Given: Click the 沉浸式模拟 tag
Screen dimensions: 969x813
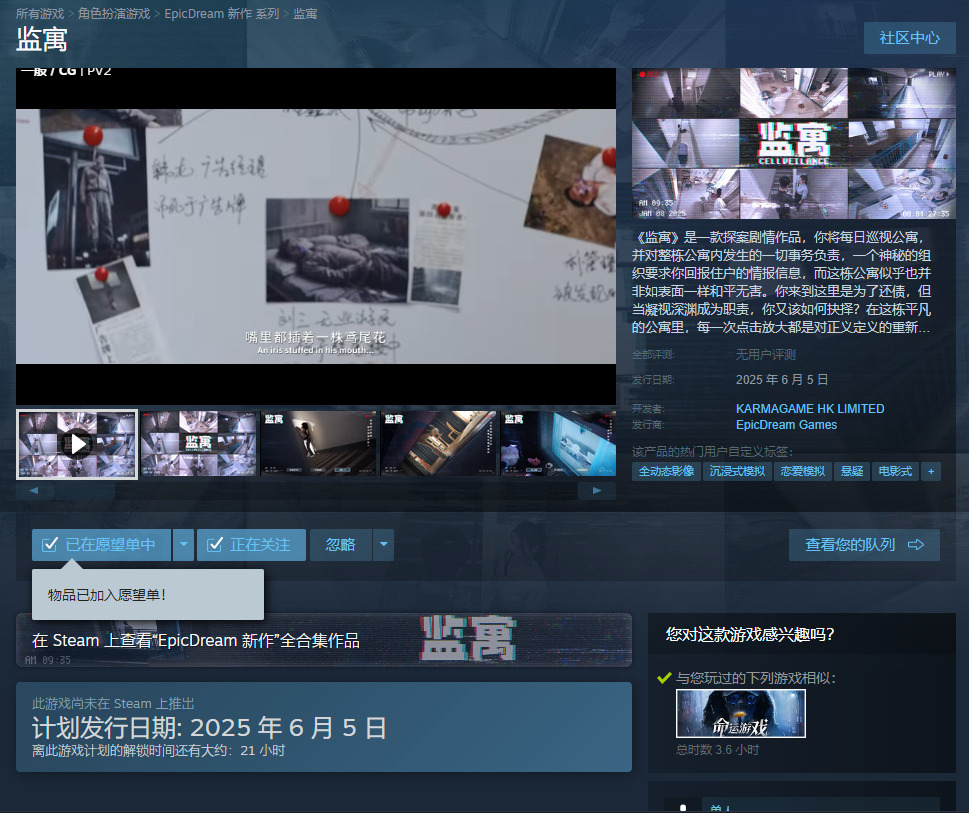Looking at the screenshot, I should 737,471.
